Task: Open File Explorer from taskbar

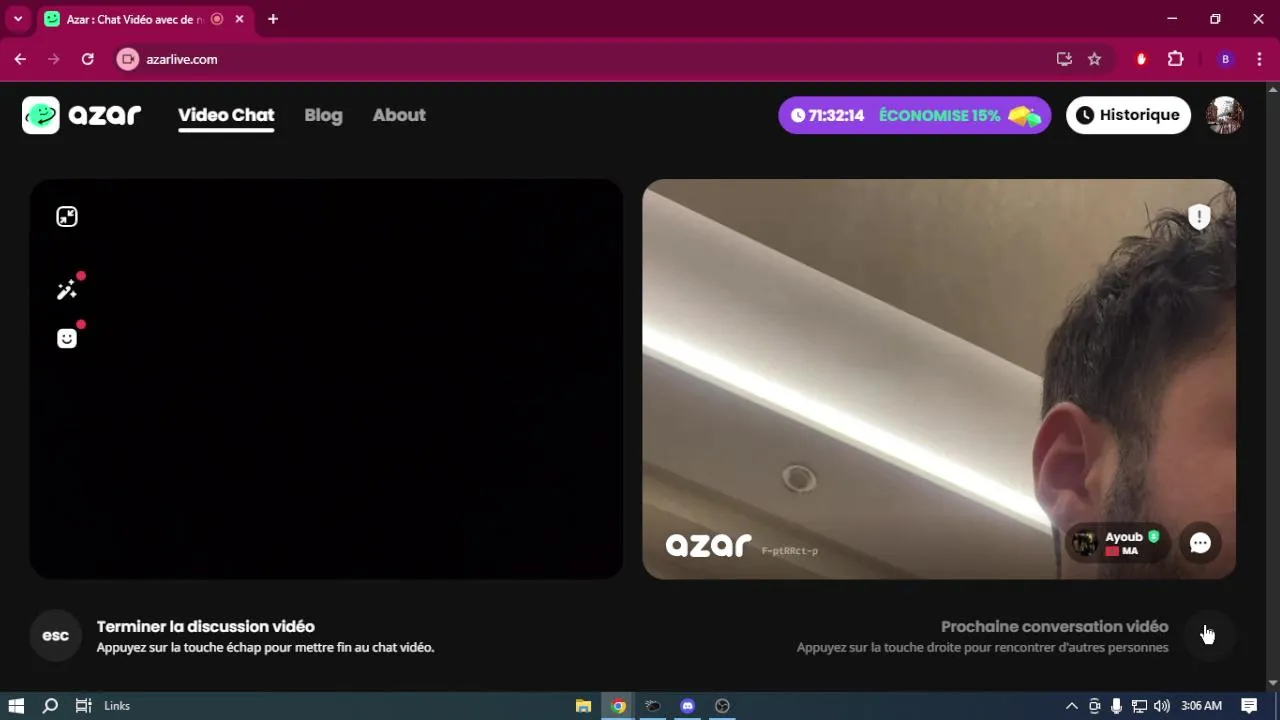Action: point(583,706)
